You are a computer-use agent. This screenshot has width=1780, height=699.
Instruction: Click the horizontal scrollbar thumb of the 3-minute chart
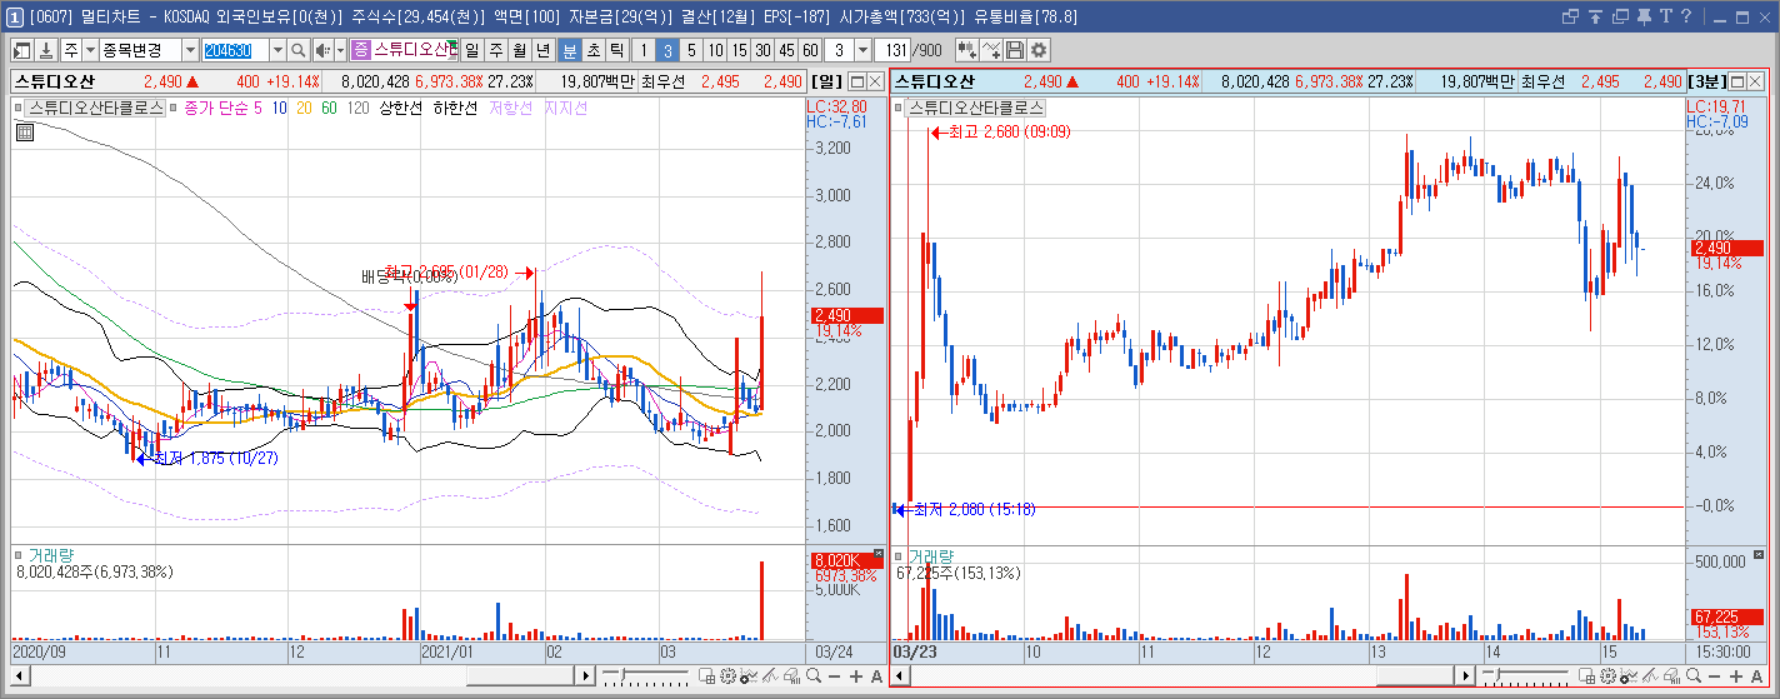(1415, 677)
